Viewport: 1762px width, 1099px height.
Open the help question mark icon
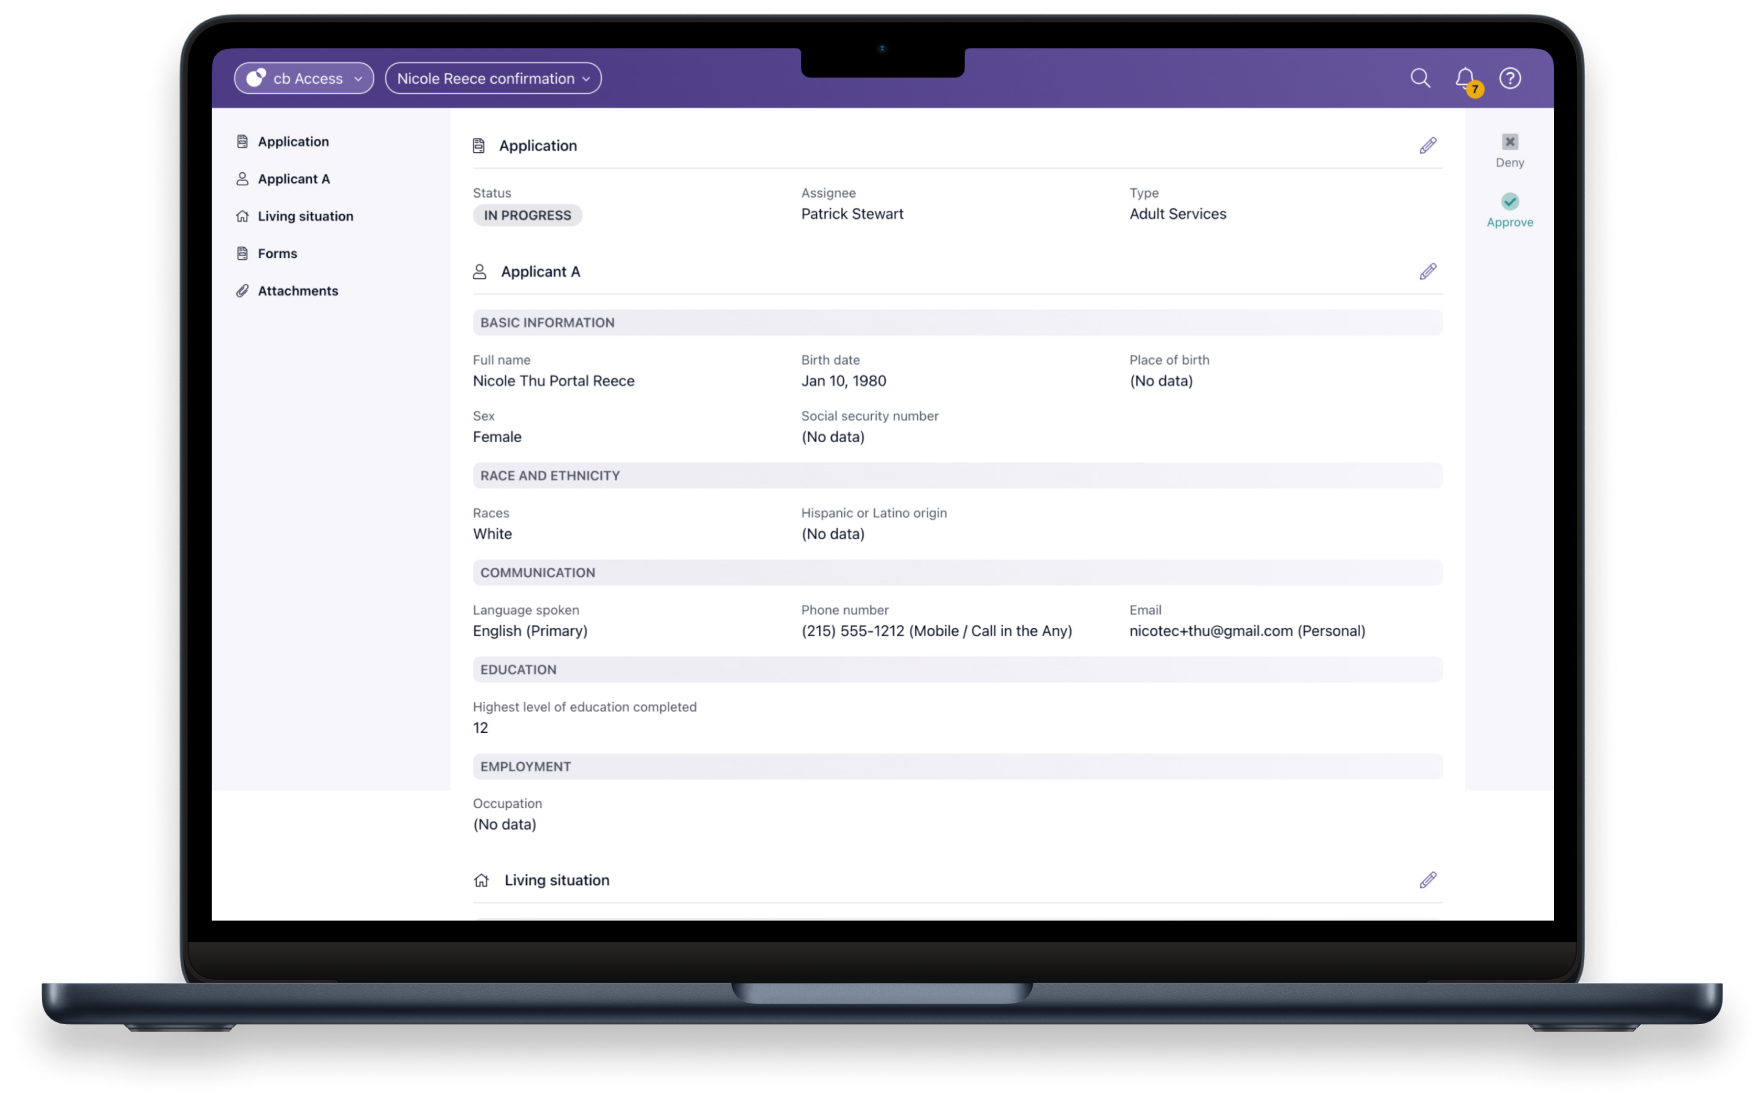[x=1508, y=78]
